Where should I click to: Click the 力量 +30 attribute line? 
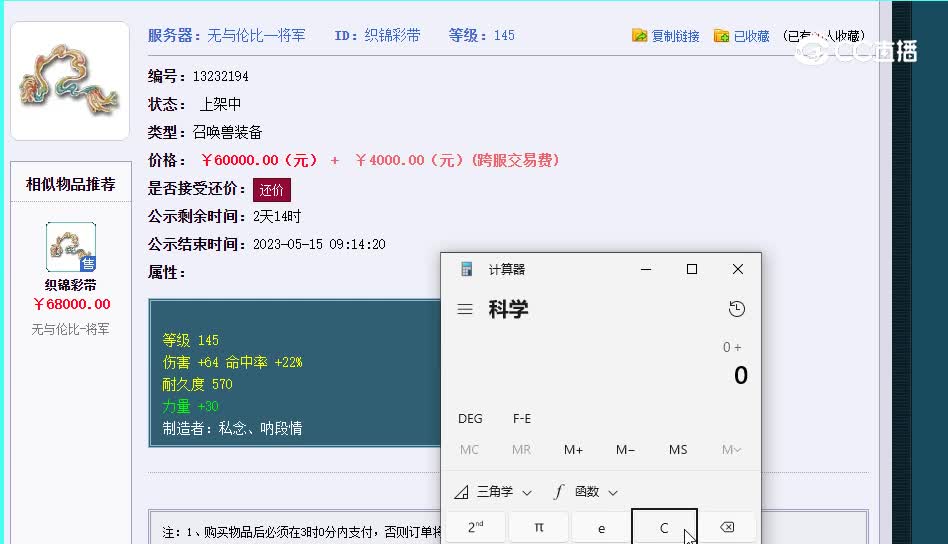[190, 406]
